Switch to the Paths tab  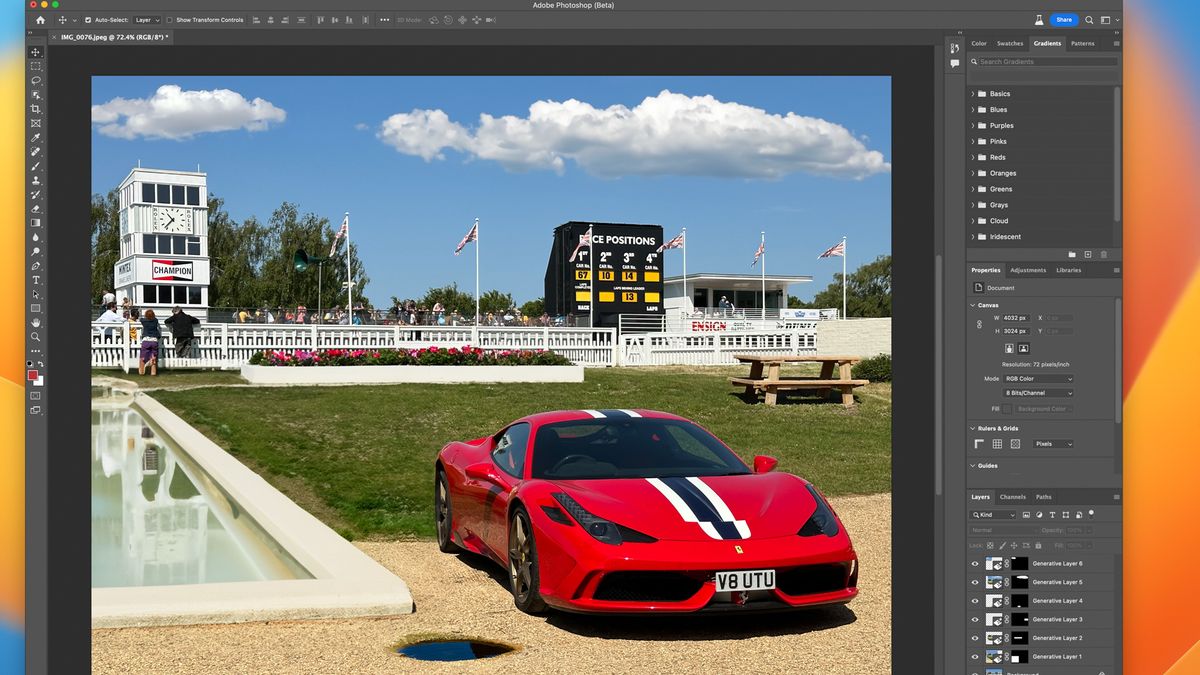click(1043, 497)
